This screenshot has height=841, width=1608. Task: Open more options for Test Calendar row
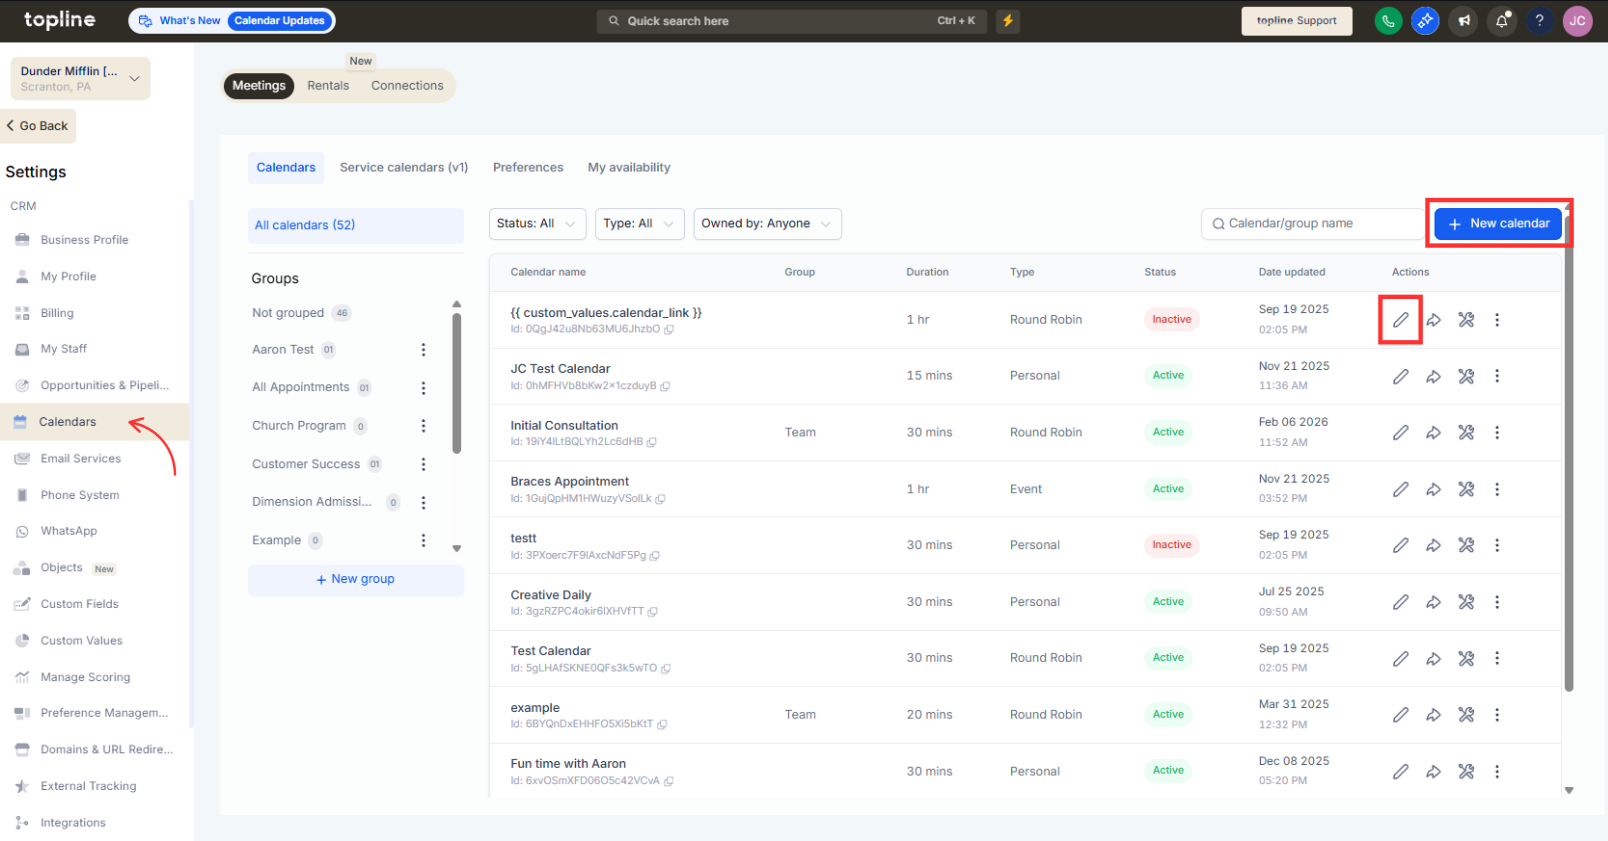1497,658
